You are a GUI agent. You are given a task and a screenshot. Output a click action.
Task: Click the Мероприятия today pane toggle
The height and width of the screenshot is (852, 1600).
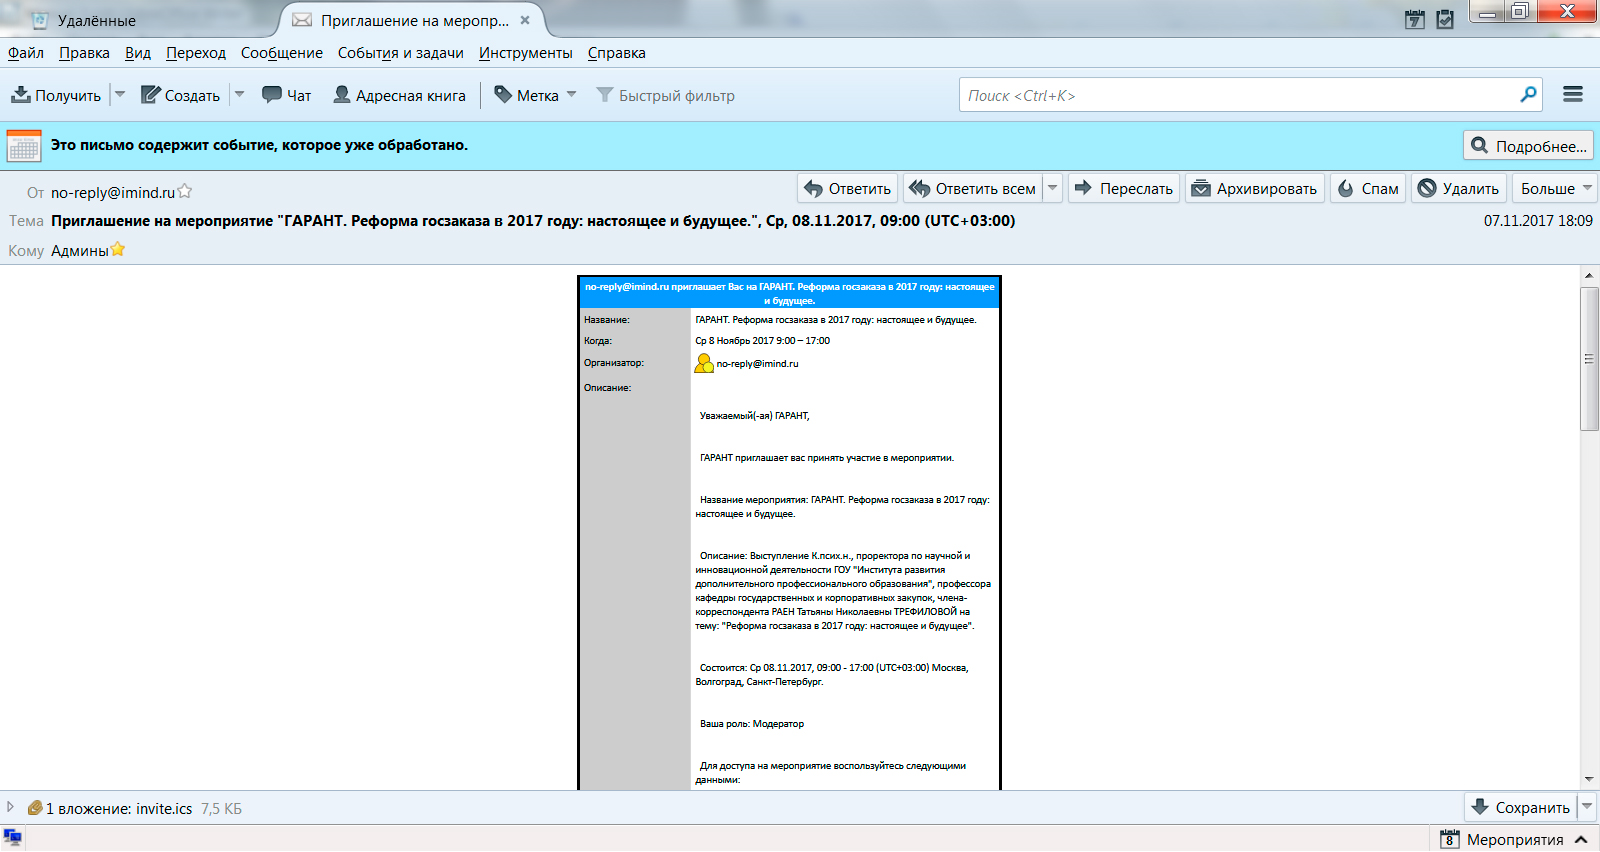click(1502, 839)
